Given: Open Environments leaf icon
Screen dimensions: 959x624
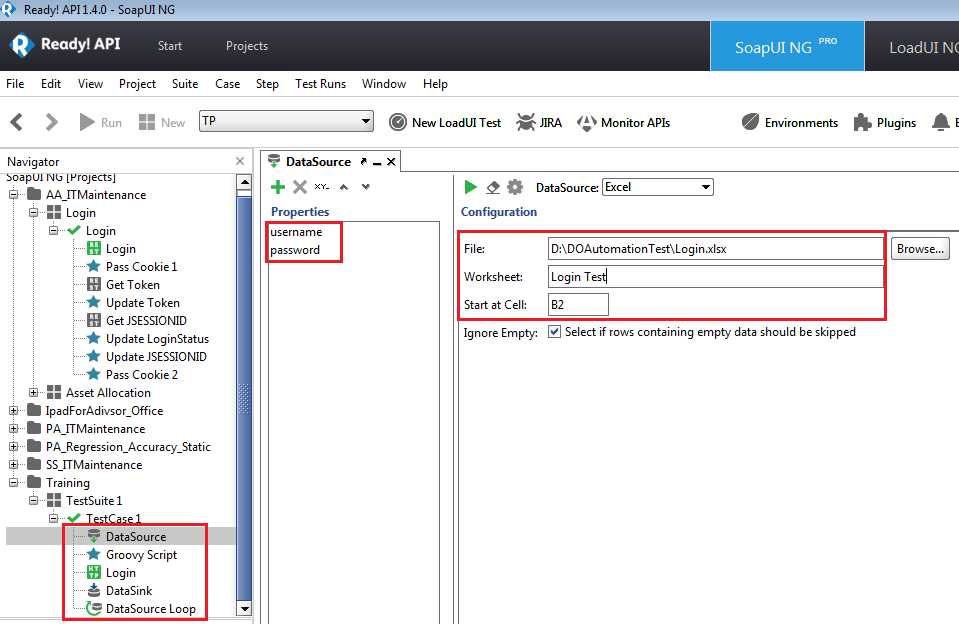Looking at the screenshot, I should pyautogui.click(x=750, y=122).
